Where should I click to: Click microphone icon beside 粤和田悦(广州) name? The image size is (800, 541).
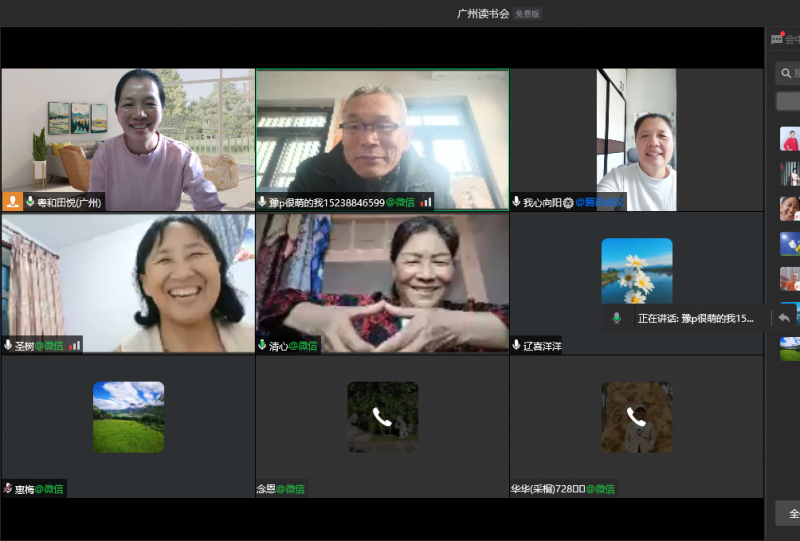click(x=30, y=201)
